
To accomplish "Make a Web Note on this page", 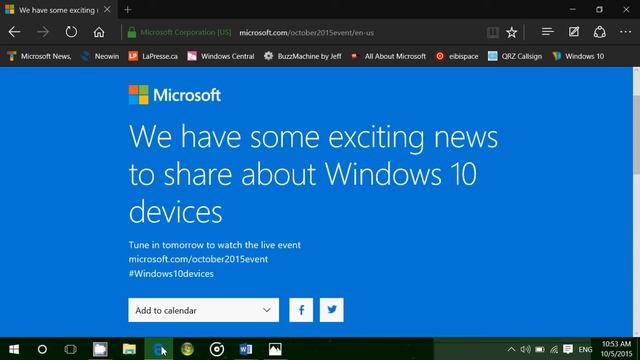I will [x=574, y=32].
